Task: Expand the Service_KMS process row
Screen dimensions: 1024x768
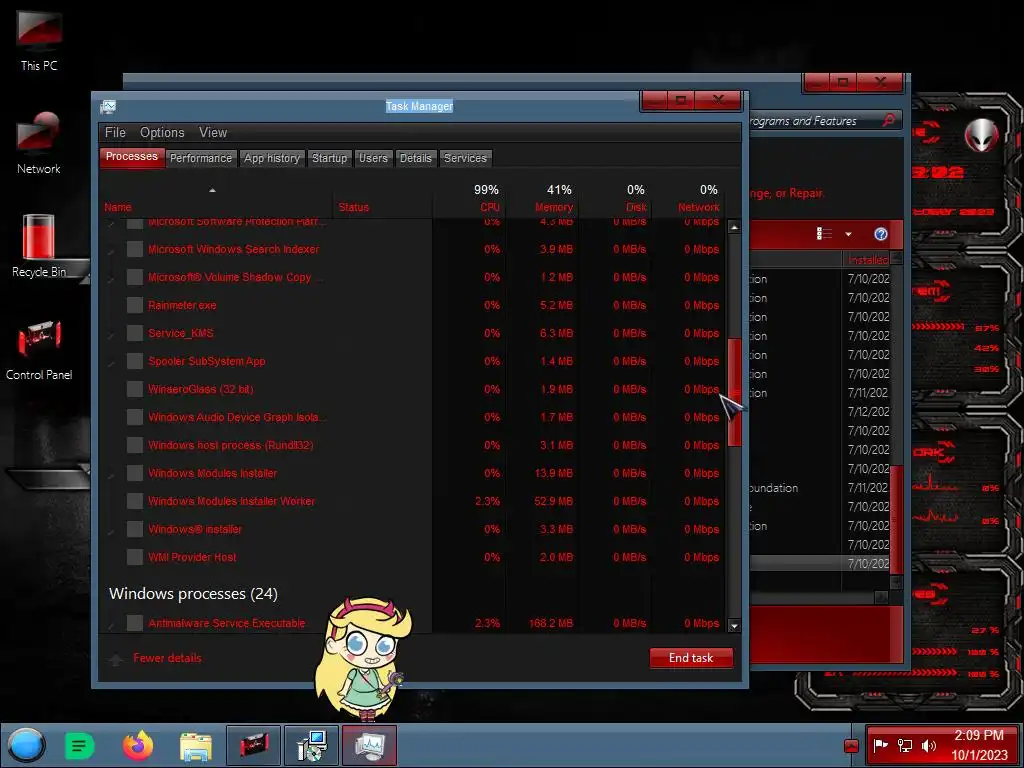Action: (x=112, y=334)
